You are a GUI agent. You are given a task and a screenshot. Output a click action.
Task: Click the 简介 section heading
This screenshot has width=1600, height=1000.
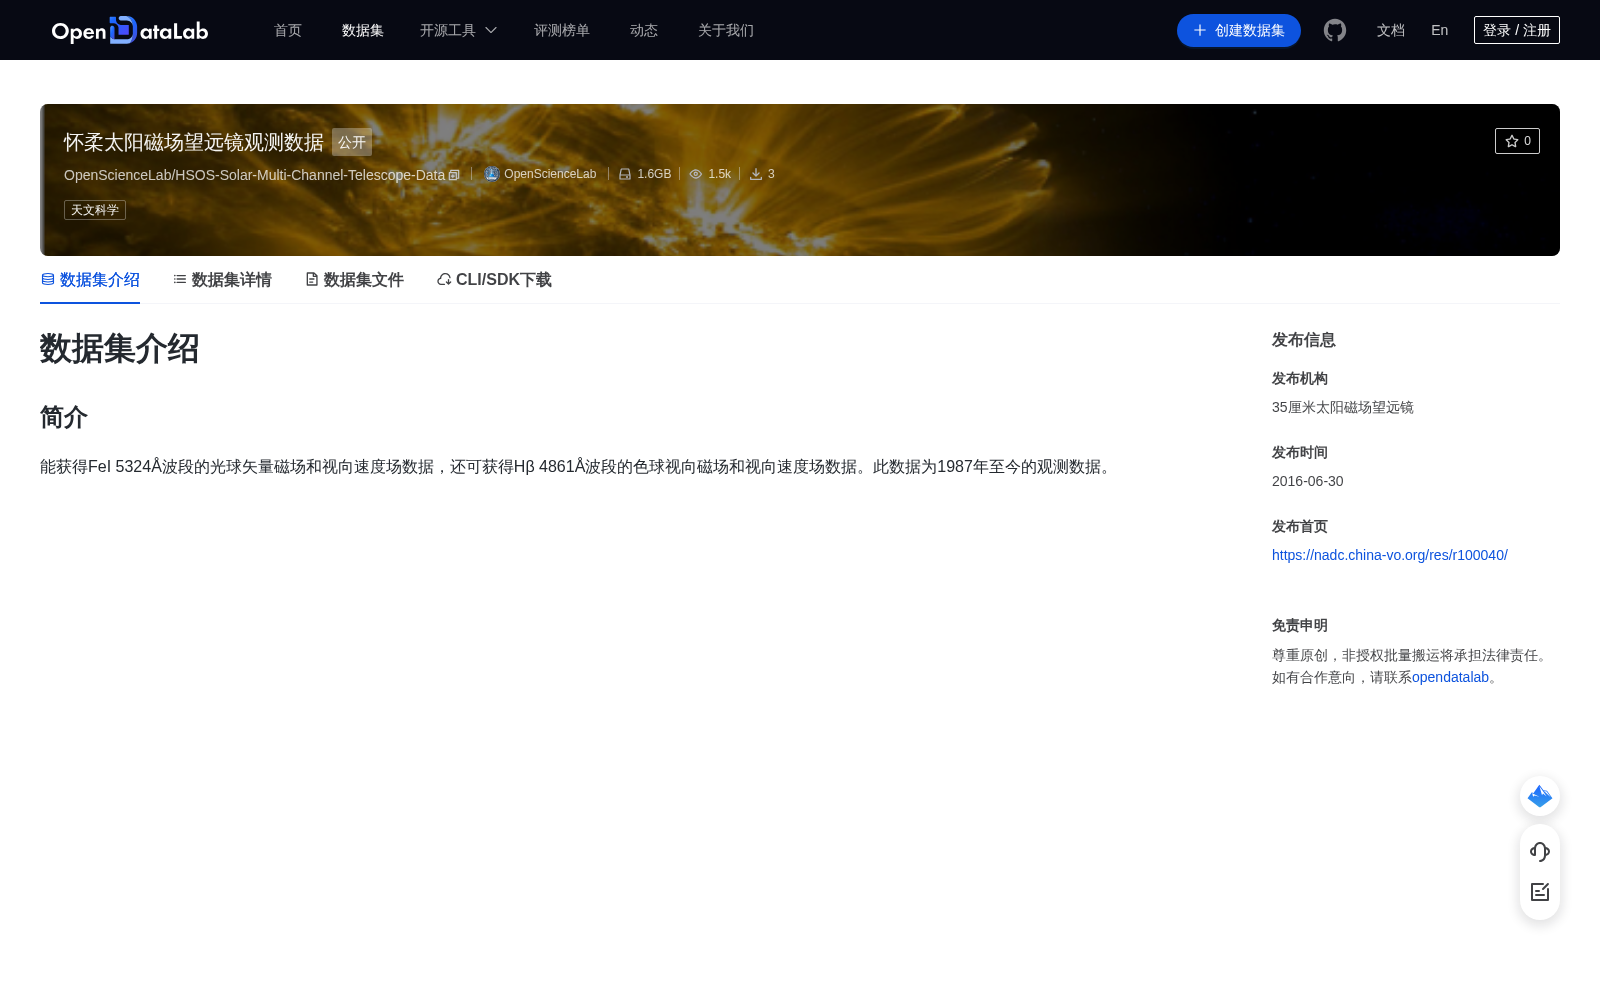pyautogui.click(x=64, y=417)
